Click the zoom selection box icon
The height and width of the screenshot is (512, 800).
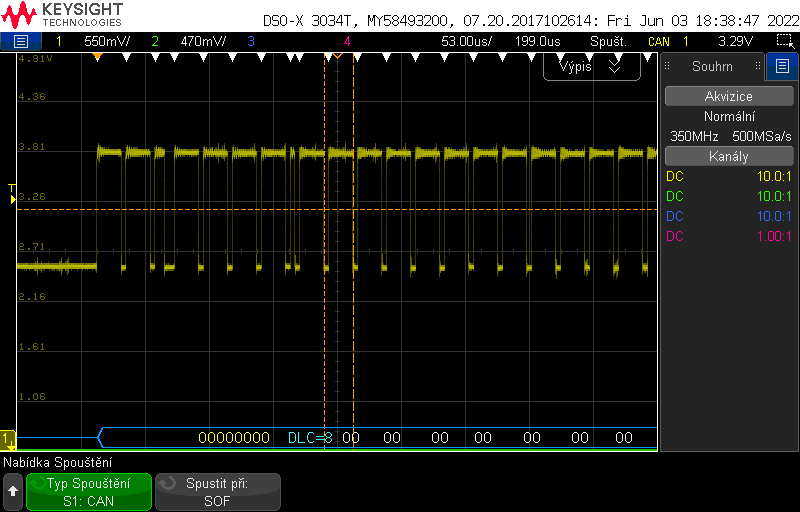tap(785, 41)
